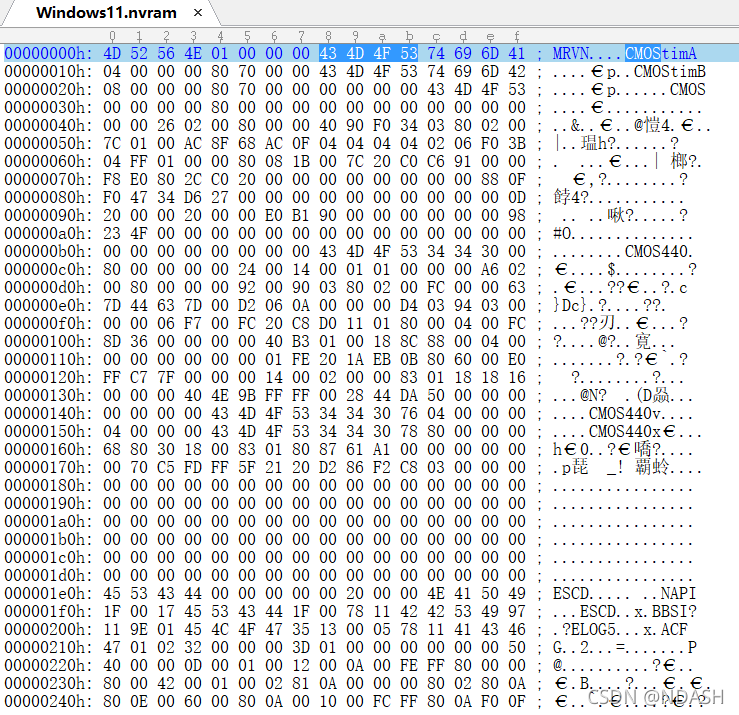Viewport: 739px width, 715px height.
Task: Click offset label 00000080h
Action: click(48, 197)
